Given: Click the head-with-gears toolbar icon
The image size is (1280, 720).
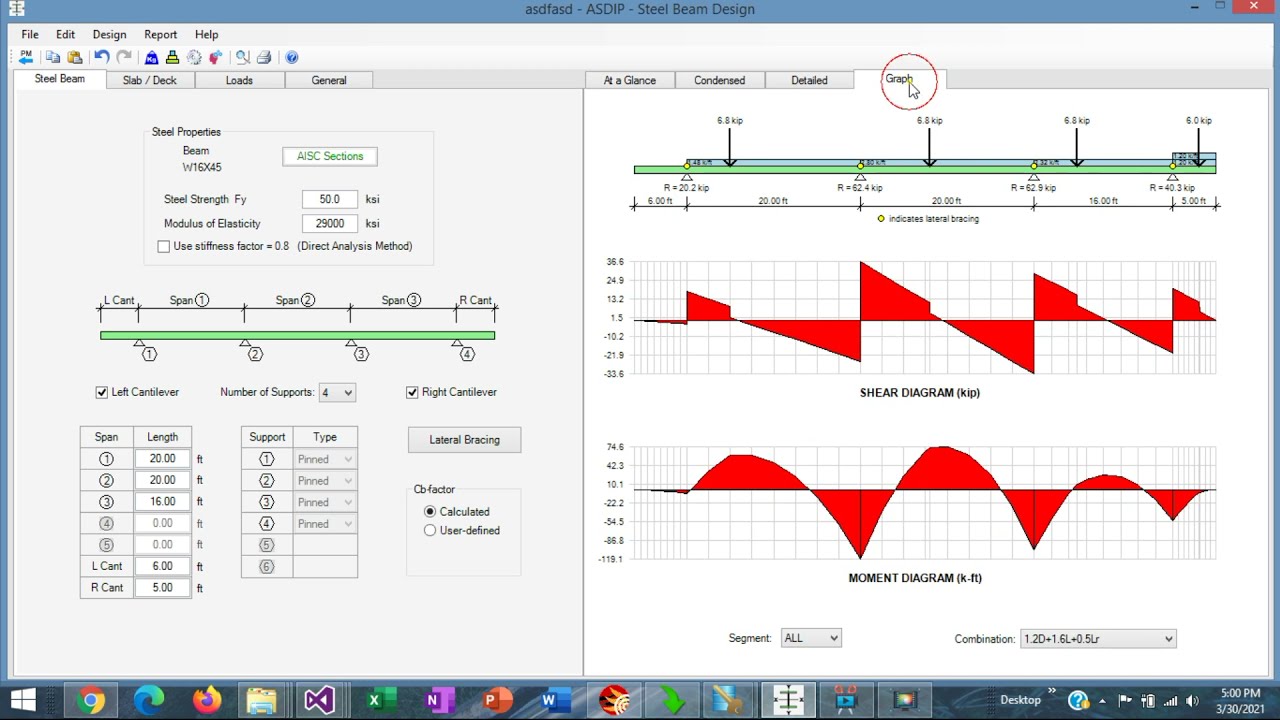Looking at the screenshot, I should 215,57.
